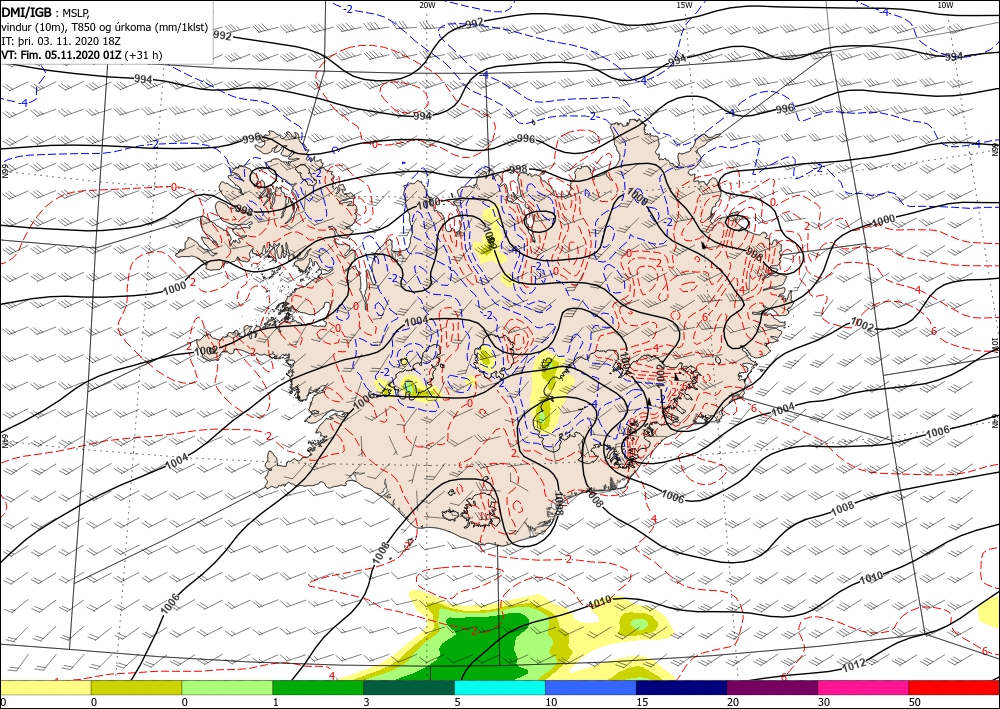The height and width of the screenshot is (709, 1000).
Task: Select the medium green legend swatch
Action: (x=318, y=687)
